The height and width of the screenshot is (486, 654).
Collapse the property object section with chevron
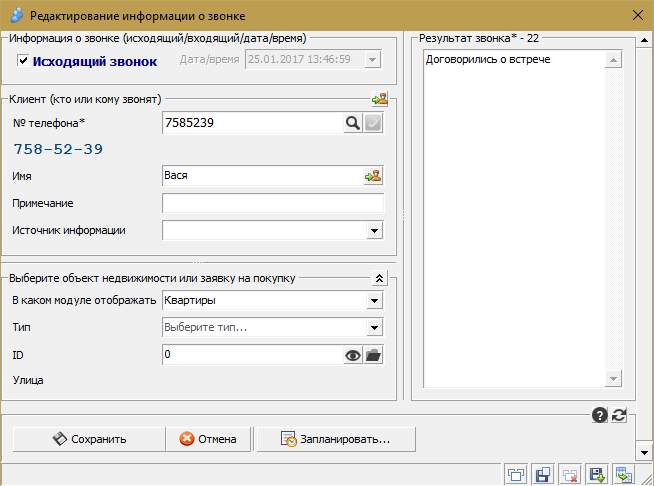(x=379, y=279)
